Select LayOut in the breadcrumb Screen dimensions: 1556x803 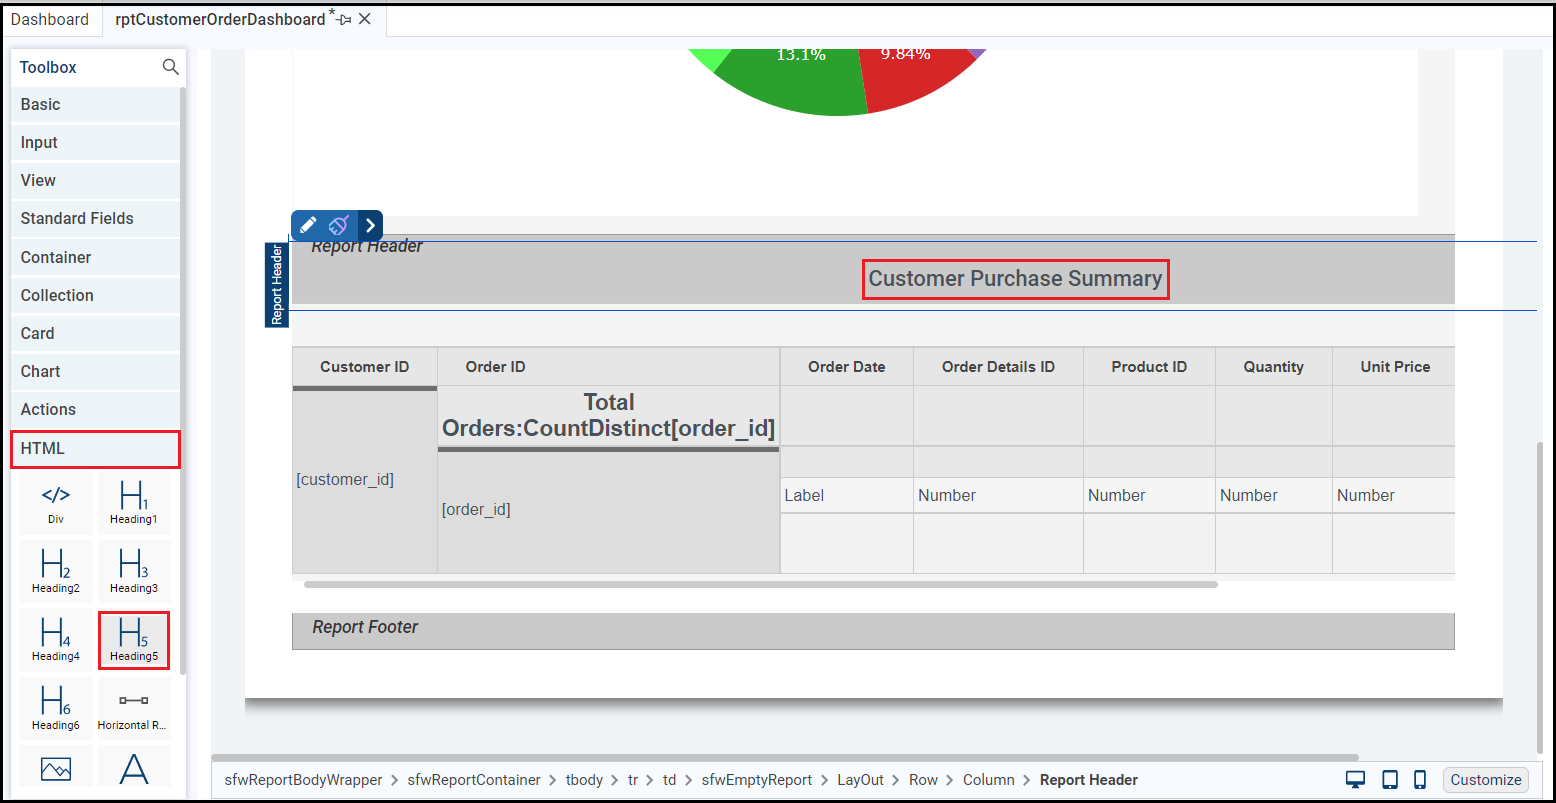[861, 780]
